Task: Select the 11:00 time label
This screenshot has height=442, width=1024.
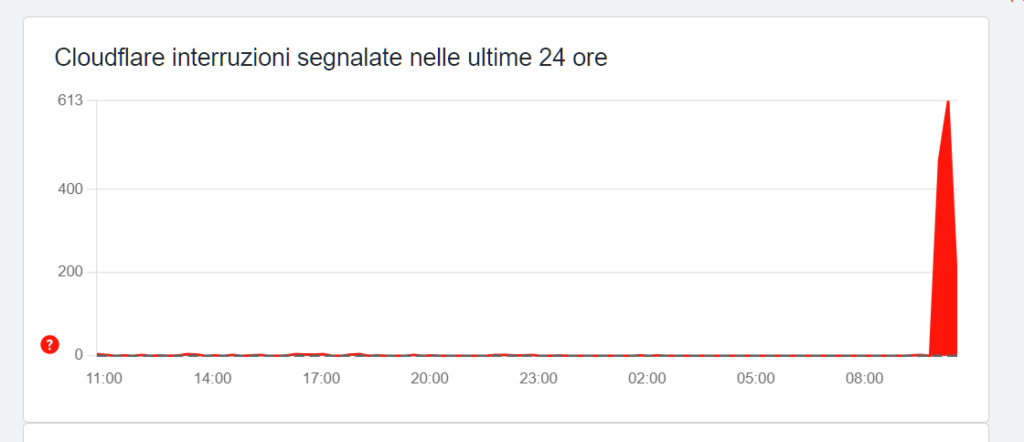Action: [104, 379]
